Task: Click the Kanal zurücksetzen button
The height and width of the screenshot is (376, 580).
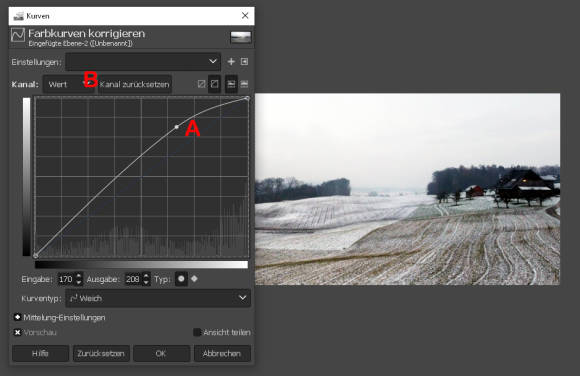Action: (135, 84)
